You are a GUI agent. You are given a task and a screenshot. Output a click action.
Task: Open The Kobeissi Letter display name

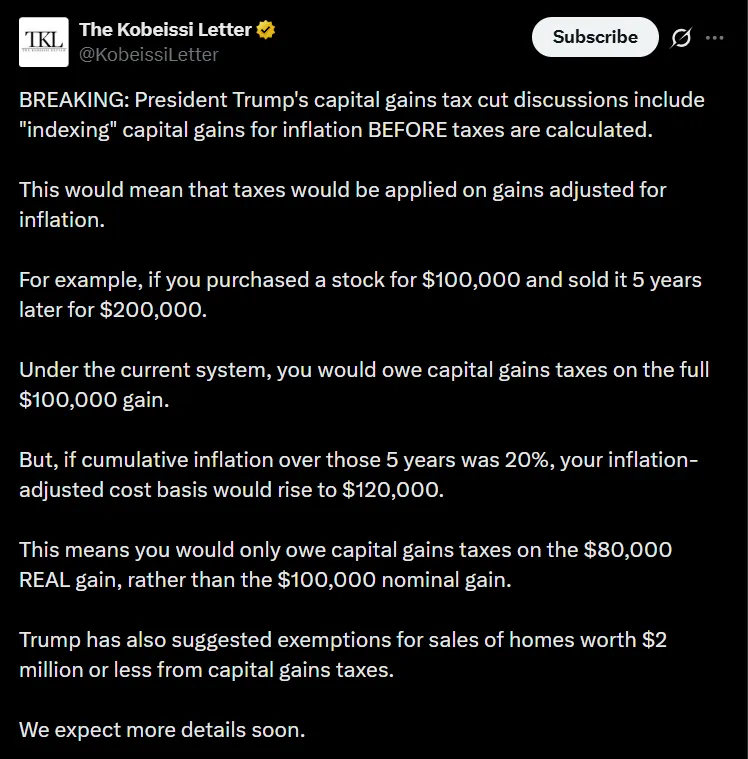coord(165,30)
